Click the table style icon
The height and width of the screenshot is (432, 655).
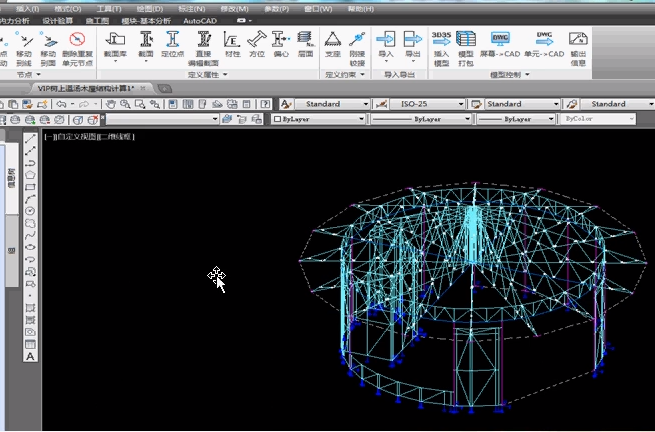[476, 104]
